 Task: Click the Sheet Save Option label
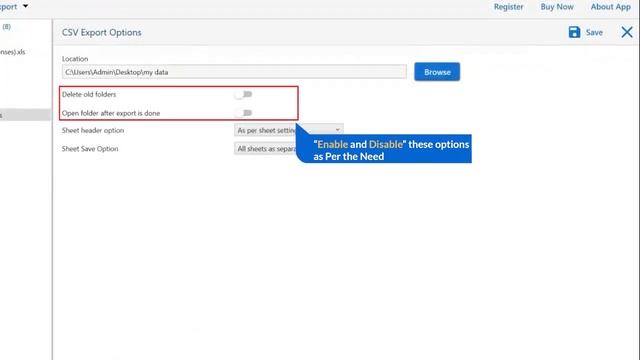coord(90,149)
